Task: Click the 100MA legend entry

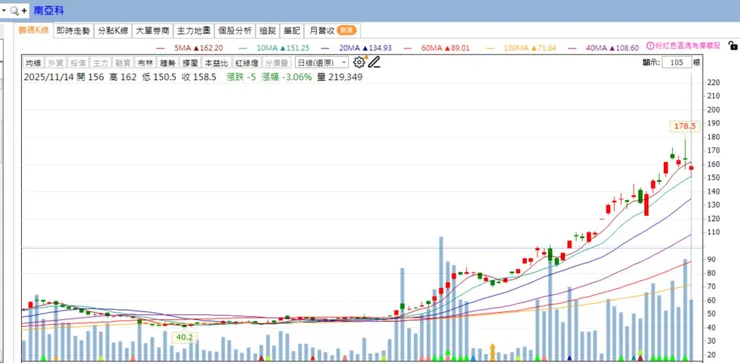Action: (x=530, y=48)
